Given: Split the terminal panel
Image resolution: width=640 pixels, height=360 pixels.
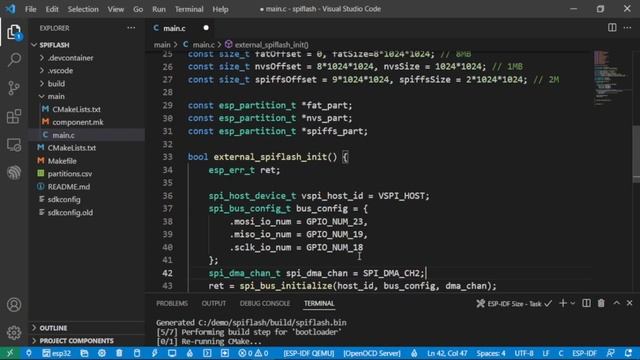Looking at the screenshot, I should [586, 303].
